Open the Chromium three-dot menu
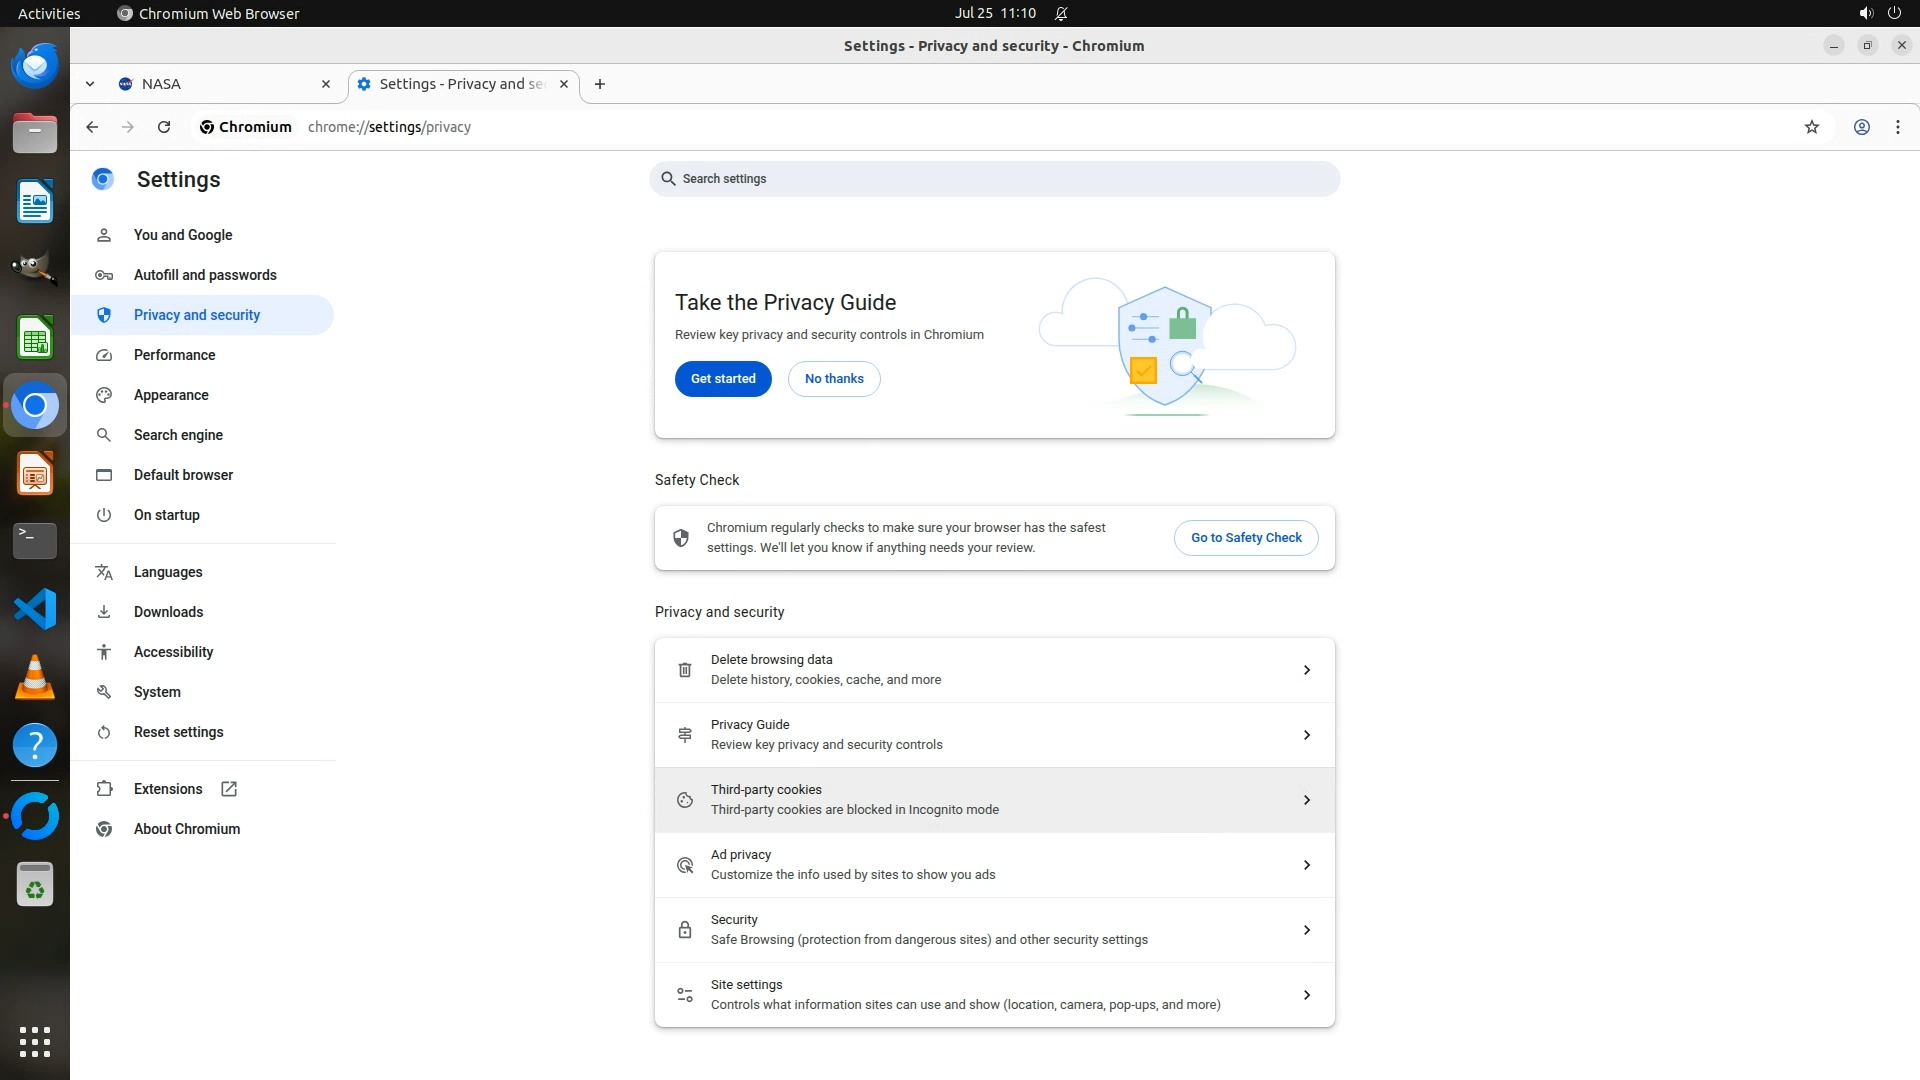Viewport: 1920px width, 1080px height. click(x=1897, y=127)
